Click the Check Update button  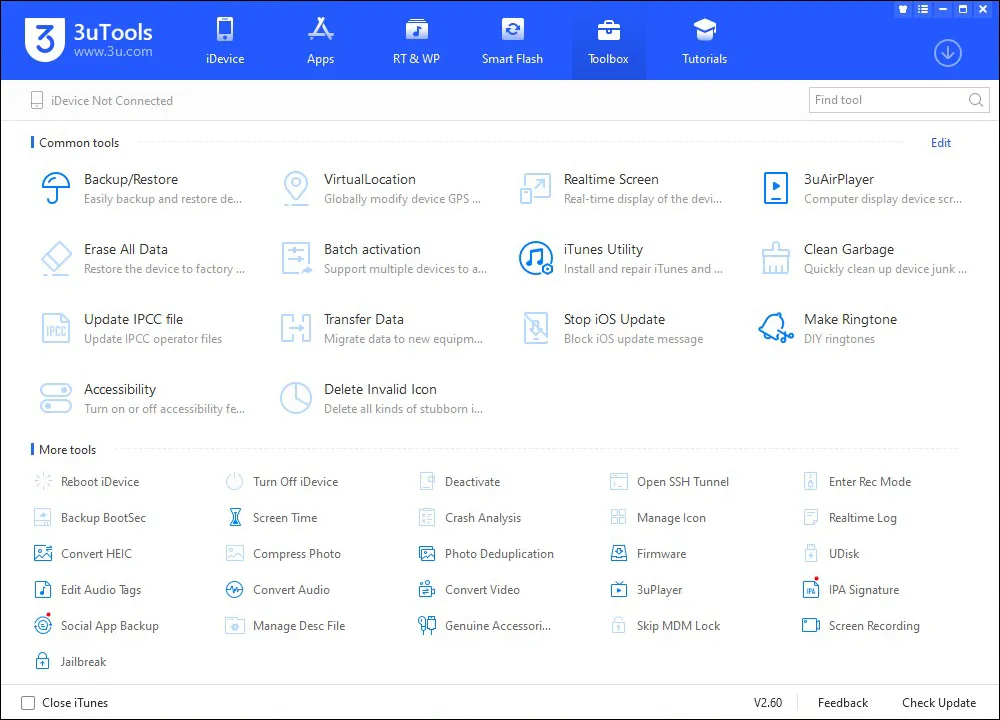(938, 703)
